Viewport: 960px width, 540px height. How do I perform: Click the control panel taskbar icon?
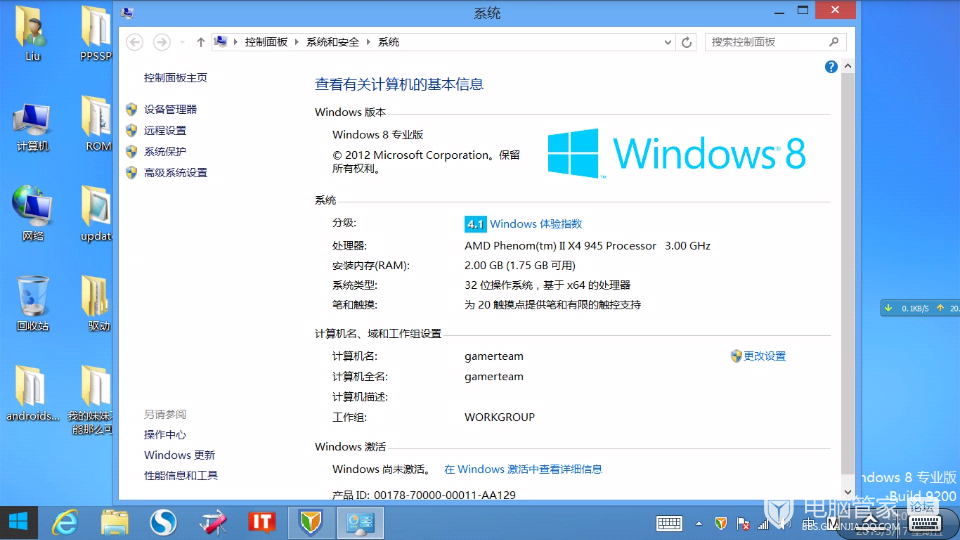click(x=360, y=522)
